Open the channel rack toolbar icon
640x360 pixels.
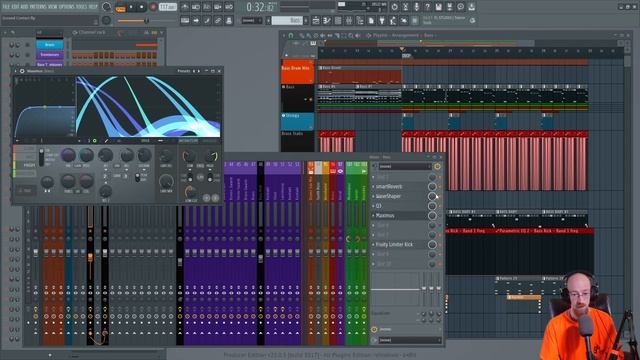338,20
